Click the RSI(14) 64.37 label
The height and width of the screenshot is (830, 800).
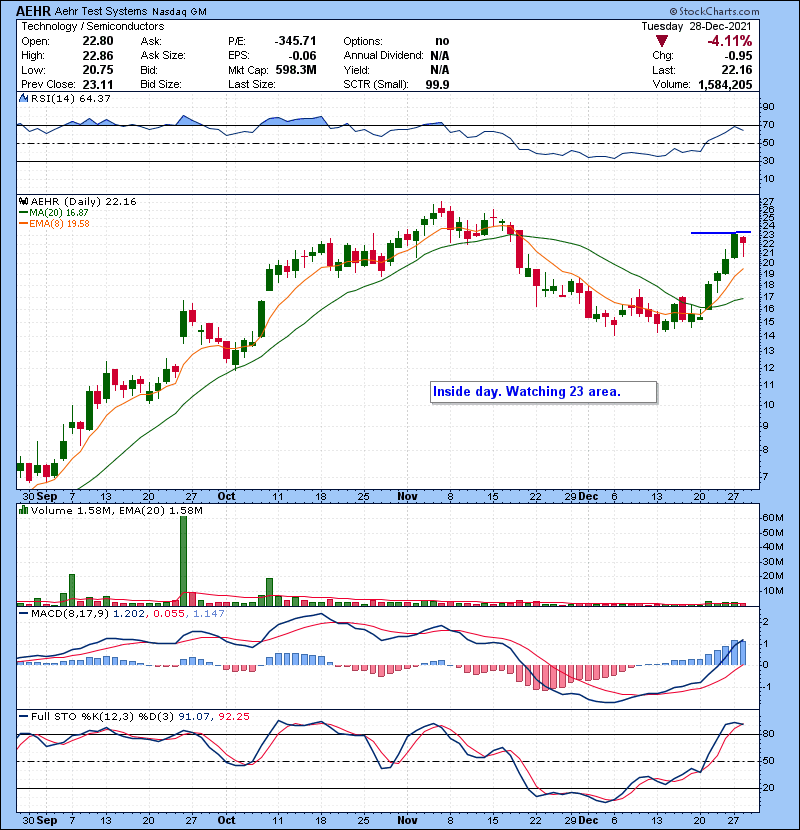[70, 98]
